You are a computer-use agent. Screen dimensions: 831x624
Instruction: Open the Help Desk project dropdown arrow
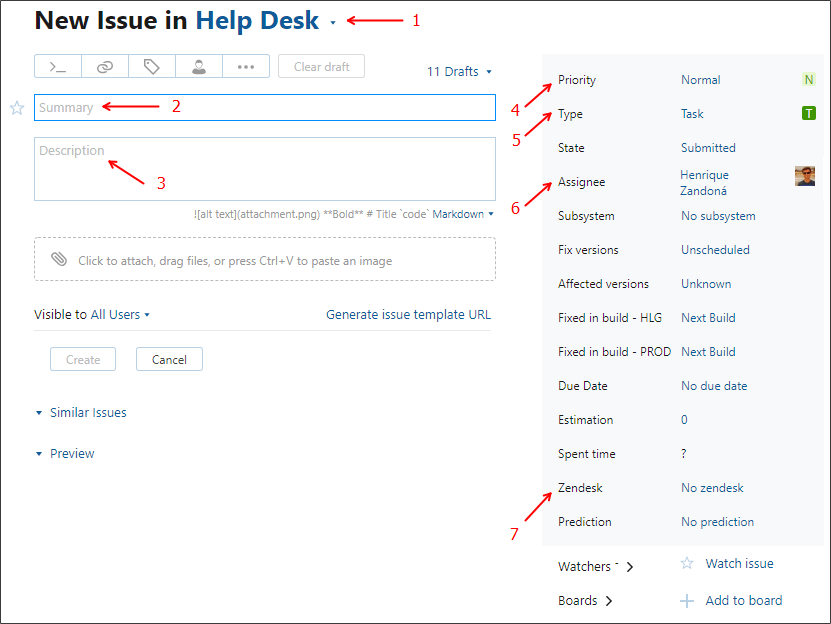[333, 23]
